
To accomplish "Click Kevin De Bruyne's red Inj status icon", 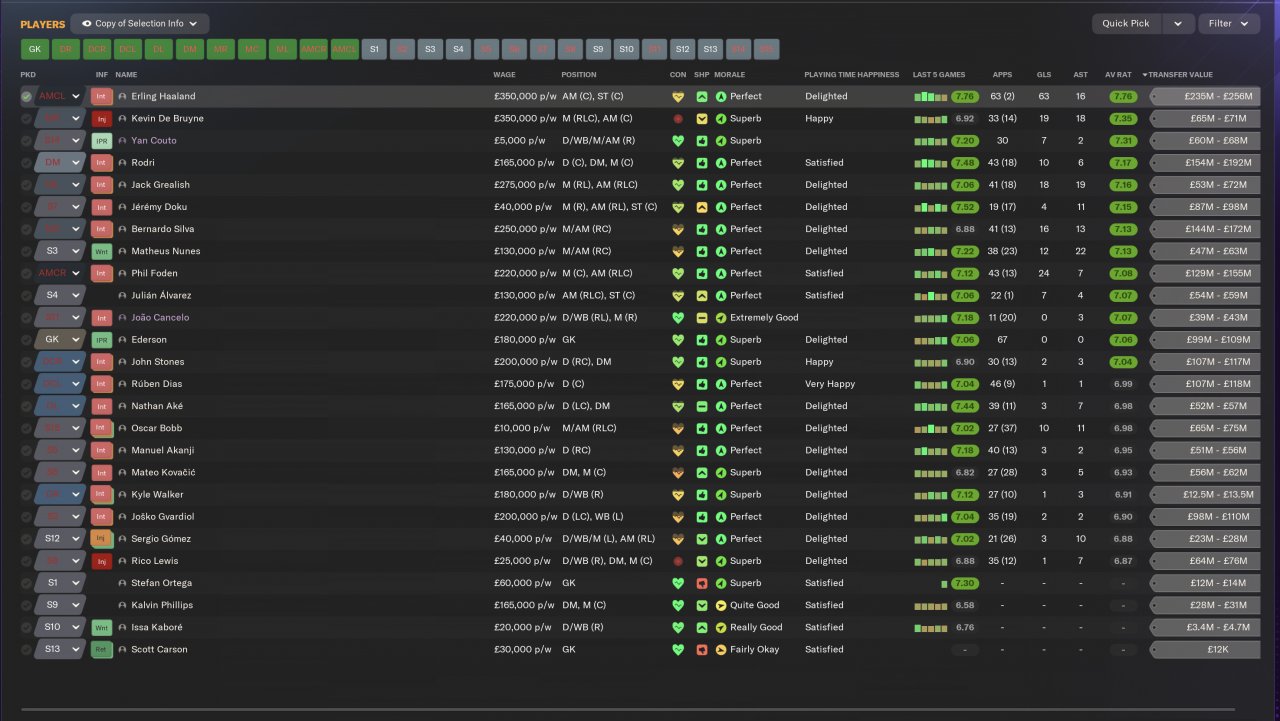I will (101, 119).
